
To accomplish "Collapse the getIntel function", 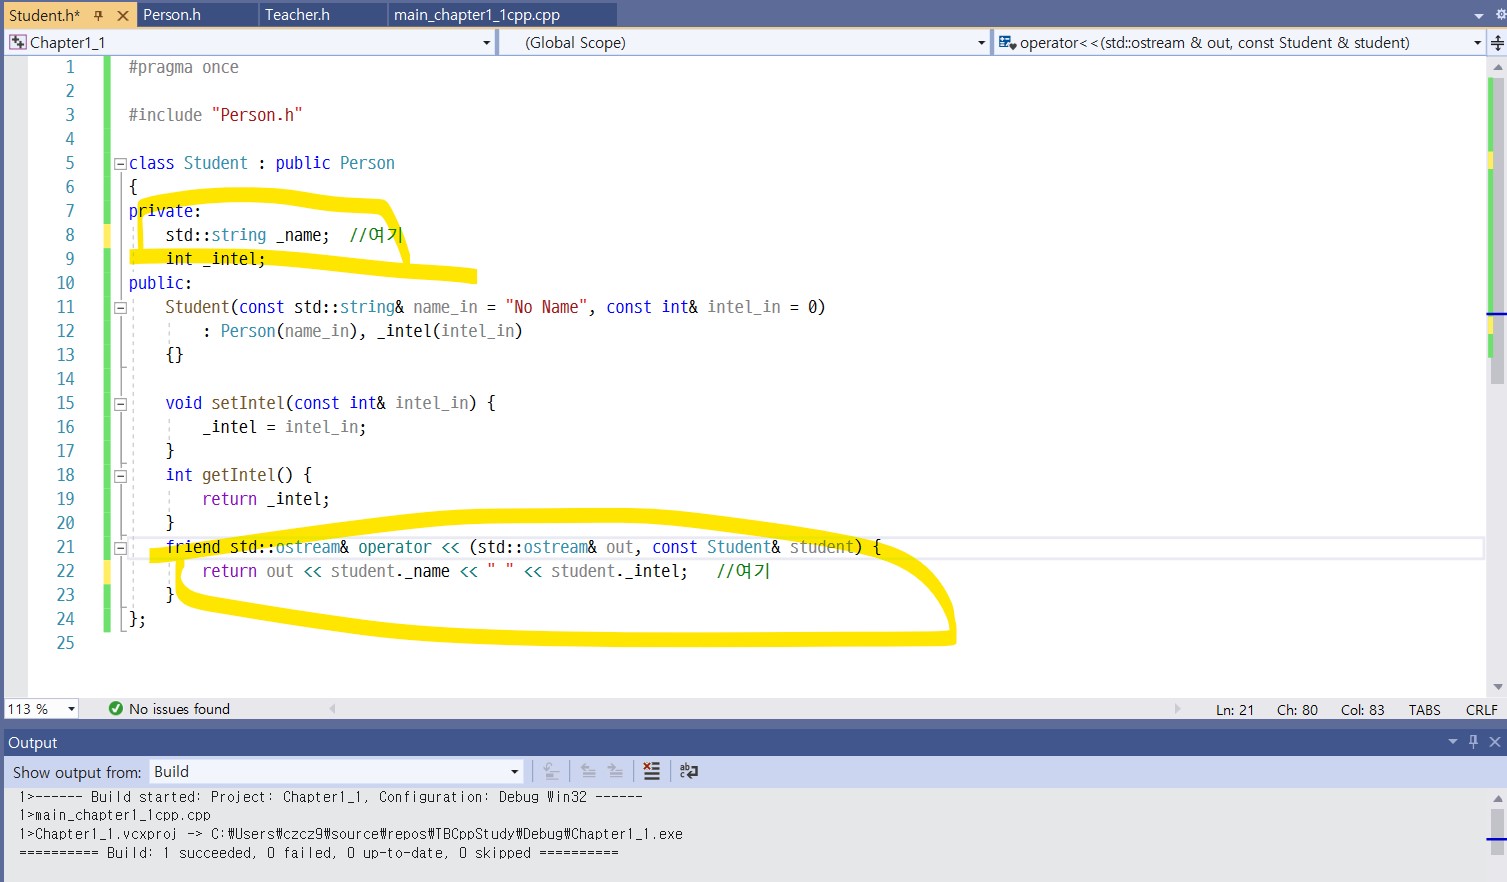I will (x=120, y=476).
